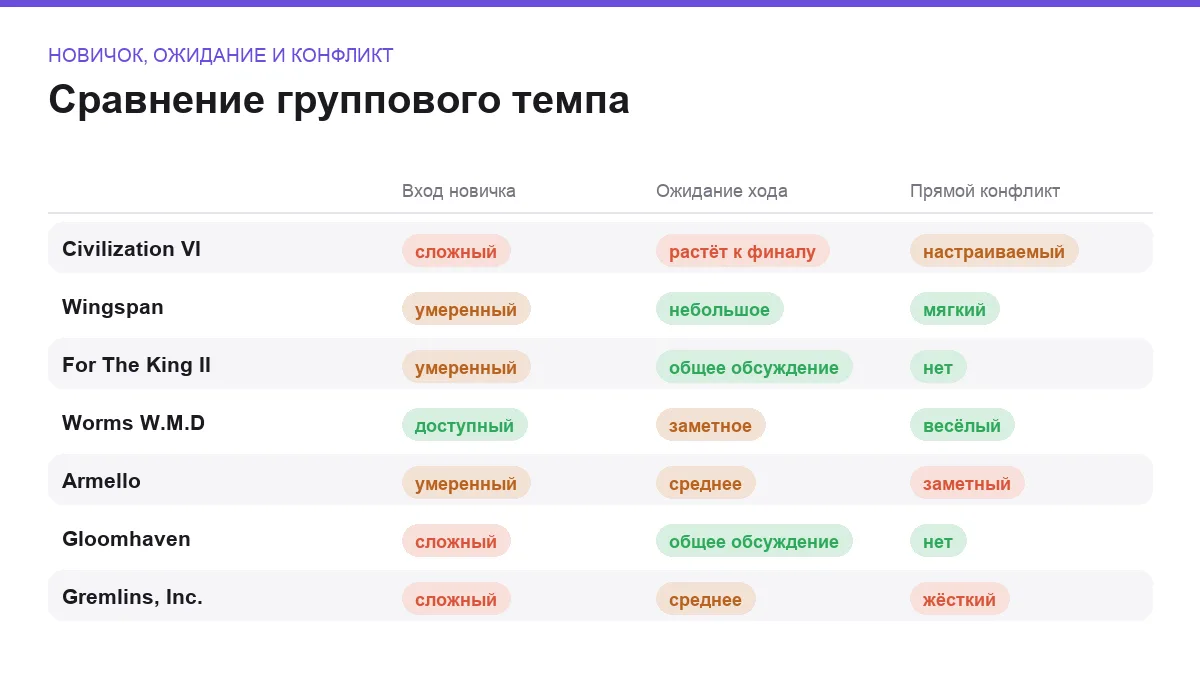Click the 'Вход новичка' column header
Viewport: 1200px width, 676px height.
(x=459, y=191)
